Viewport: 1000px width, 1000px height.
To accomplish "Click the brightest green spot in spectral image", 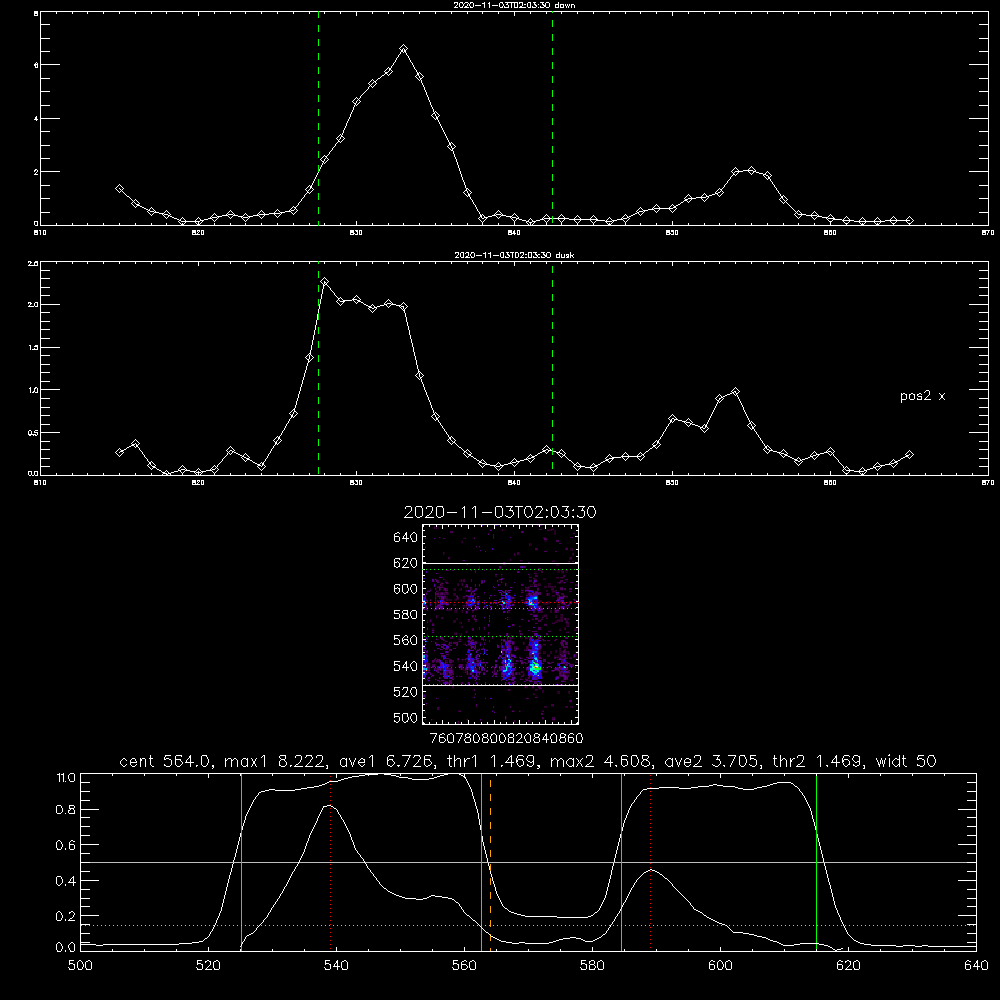I will click(536, 668).
